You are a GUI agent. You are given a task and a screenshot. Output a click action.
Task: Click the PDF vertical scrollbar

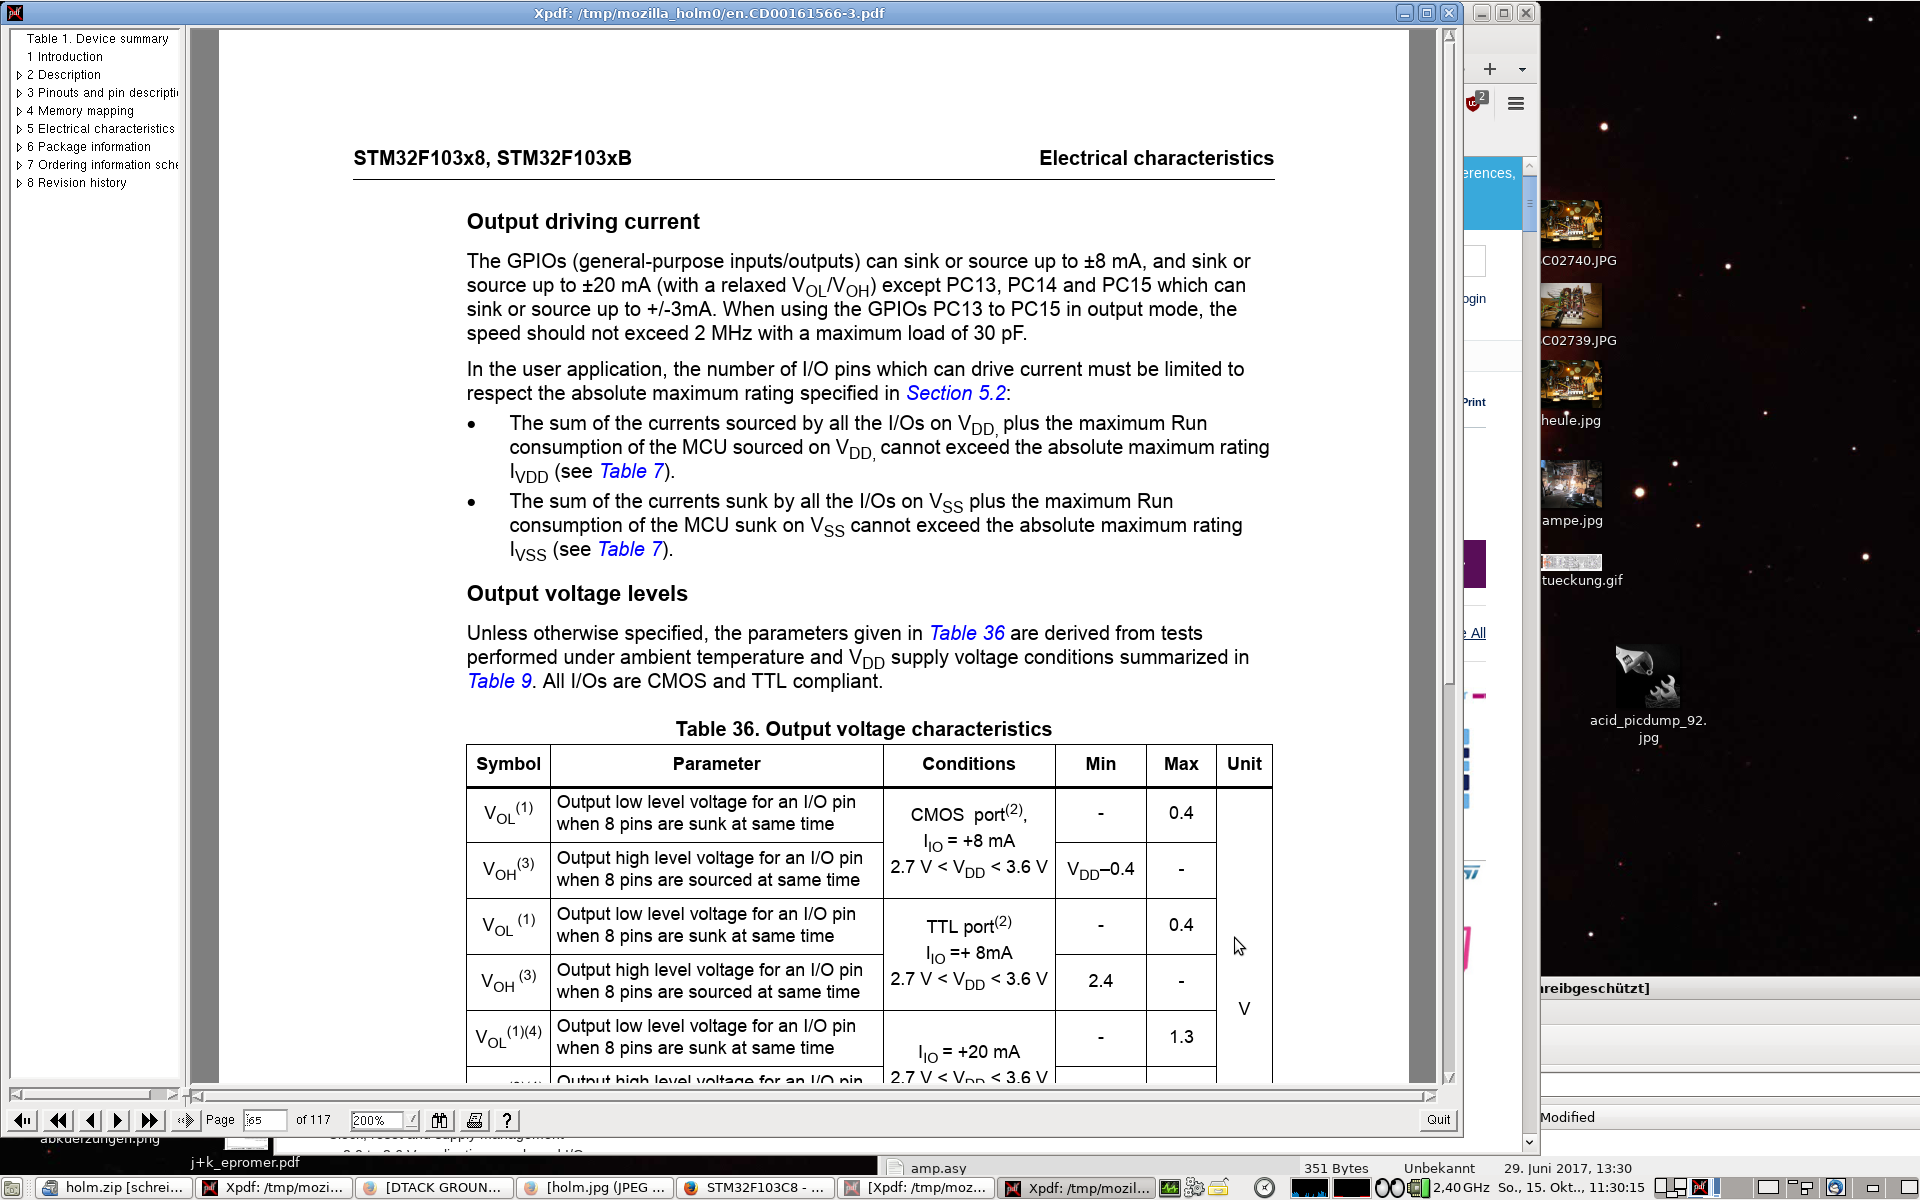click(1449, 556)
